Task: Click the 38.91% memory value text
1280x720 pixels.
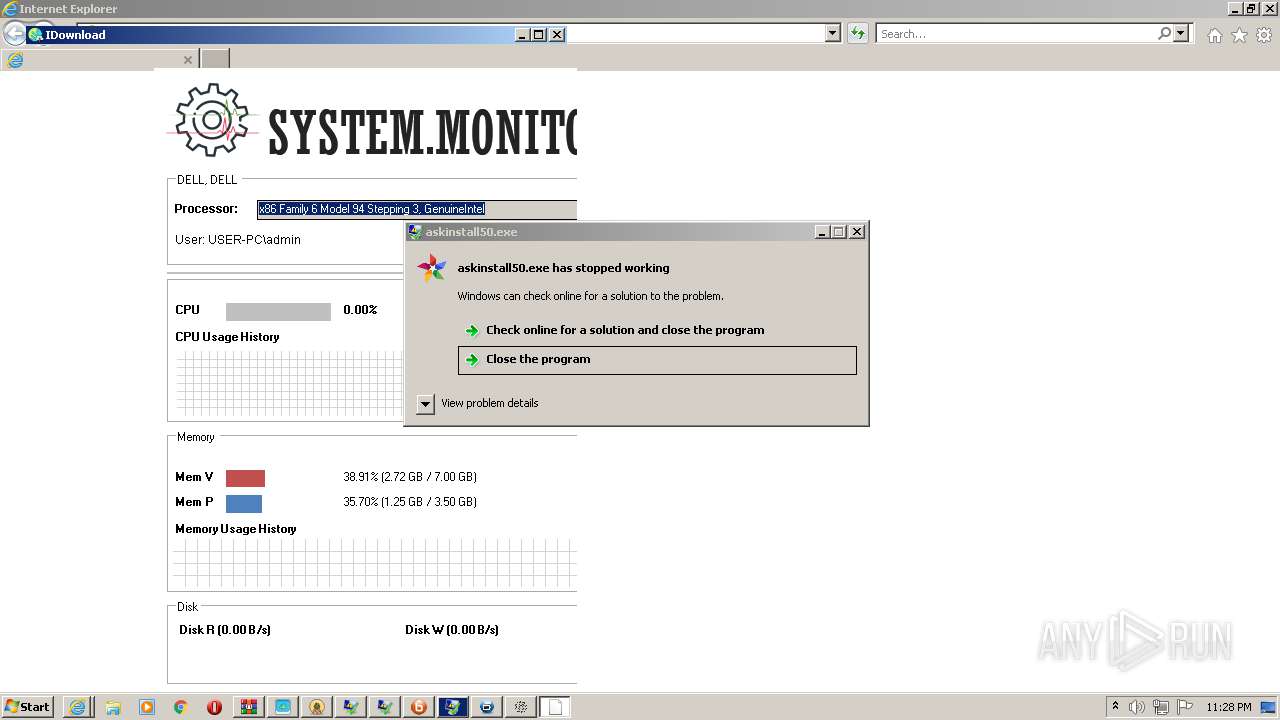Action: tap(410, 477)
